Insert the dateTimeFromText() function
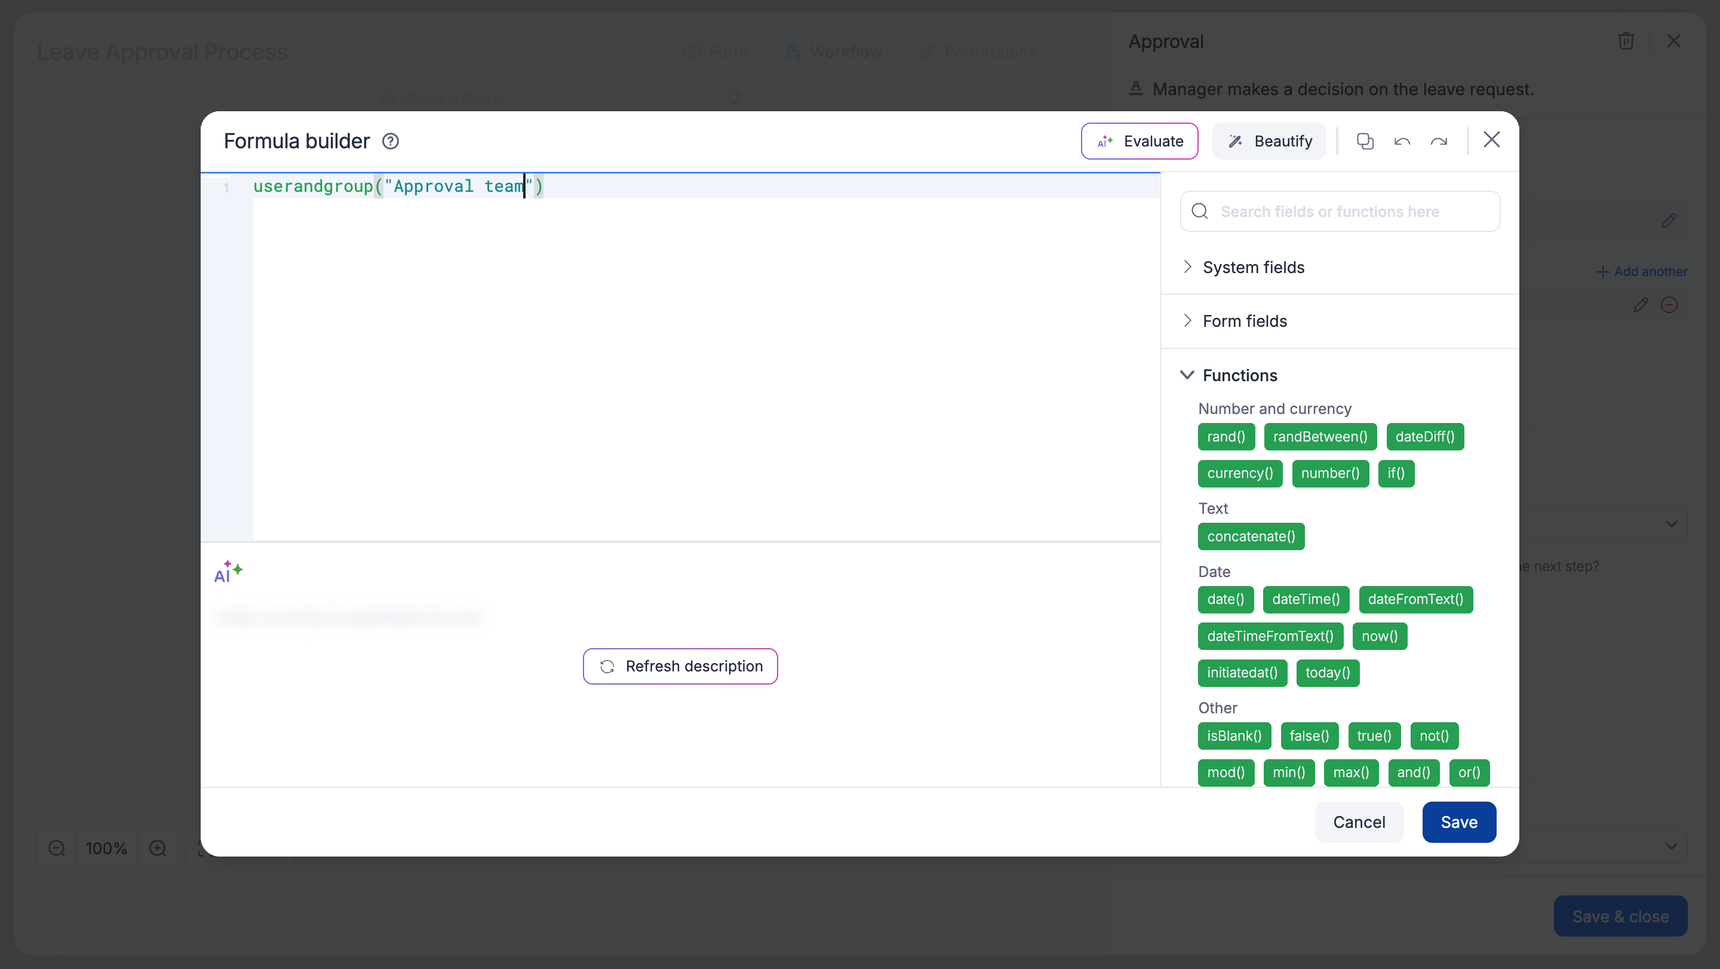This screenshot has height=969, width=1720. [x=1270, y=636]
